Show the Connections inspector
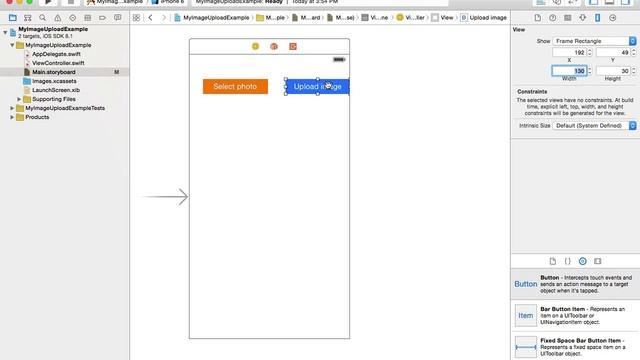Image resolution: width=640 pixels, height=360 pixels. point(613,18)
